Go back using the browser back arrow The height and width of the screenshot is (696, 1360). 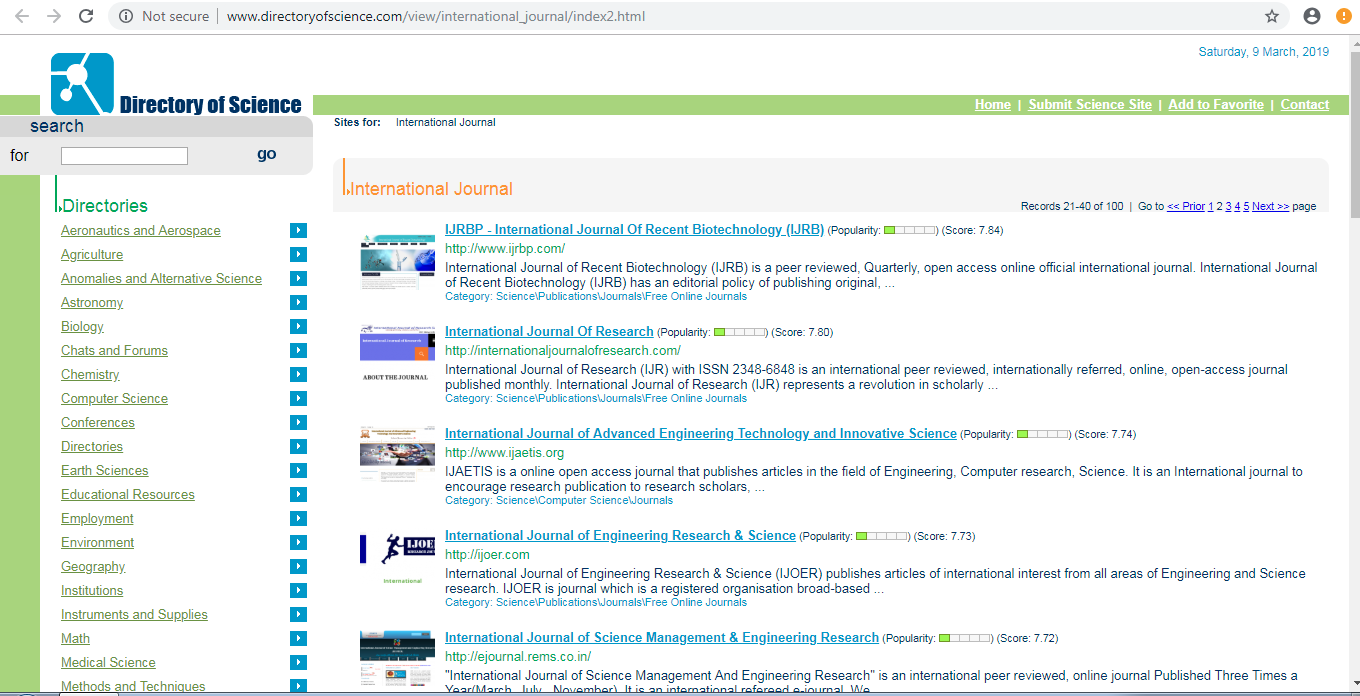click(22, 16)
